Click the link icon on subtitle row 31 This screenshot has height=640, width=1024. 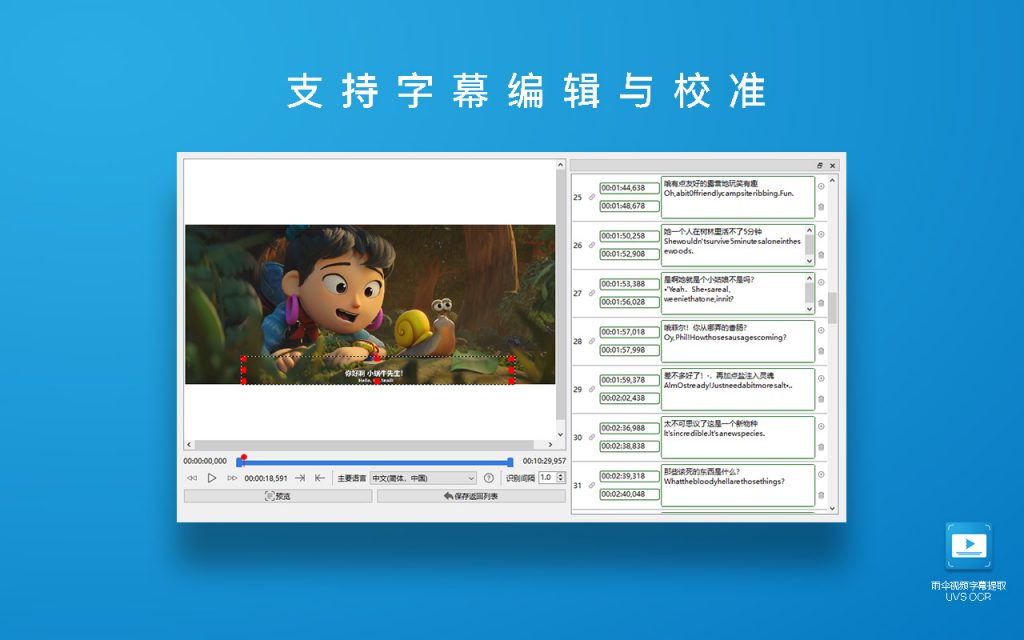tap(591, 485)
